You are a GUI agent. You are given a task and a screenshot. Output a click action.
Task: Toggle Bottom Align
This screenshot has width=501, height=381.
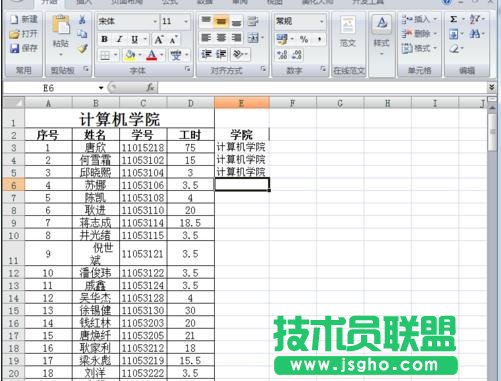click(x=236, y=22)
